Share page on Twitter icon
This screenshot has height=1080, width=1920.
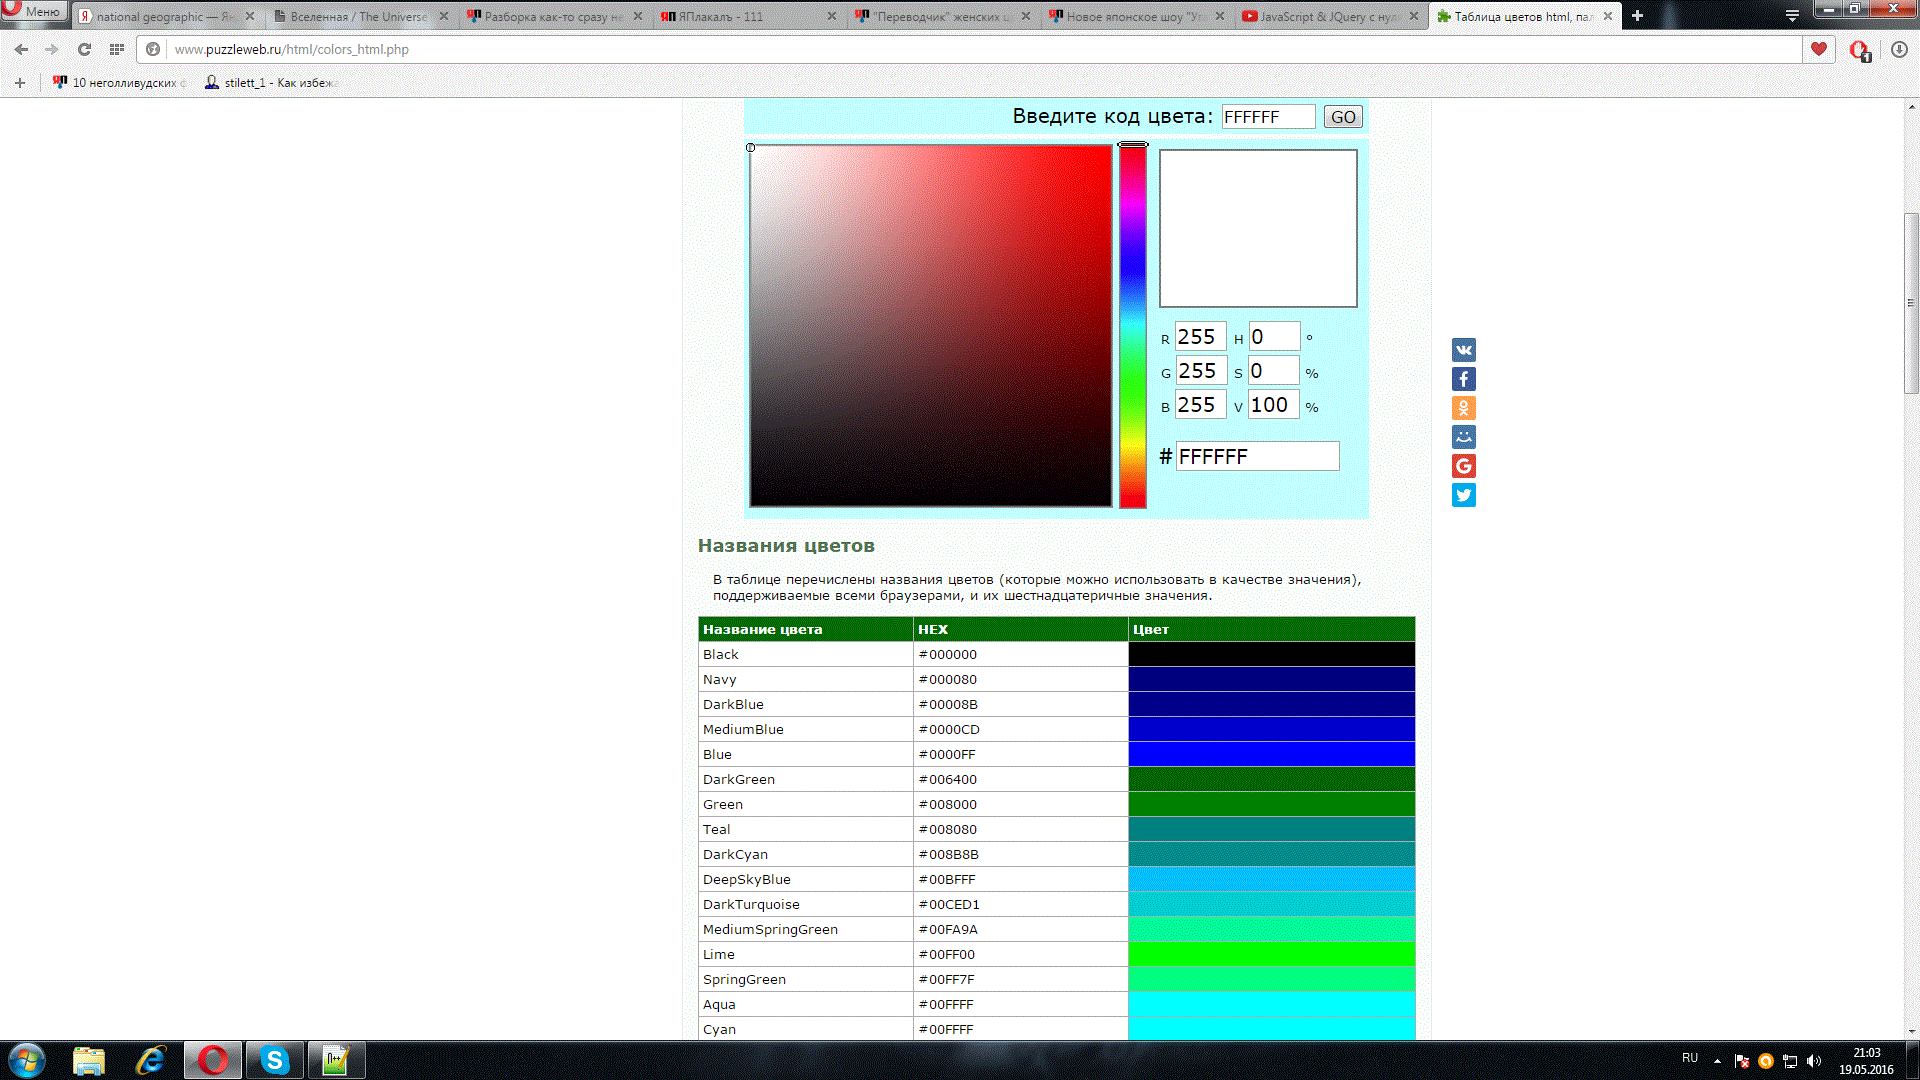click(1463, 495)
